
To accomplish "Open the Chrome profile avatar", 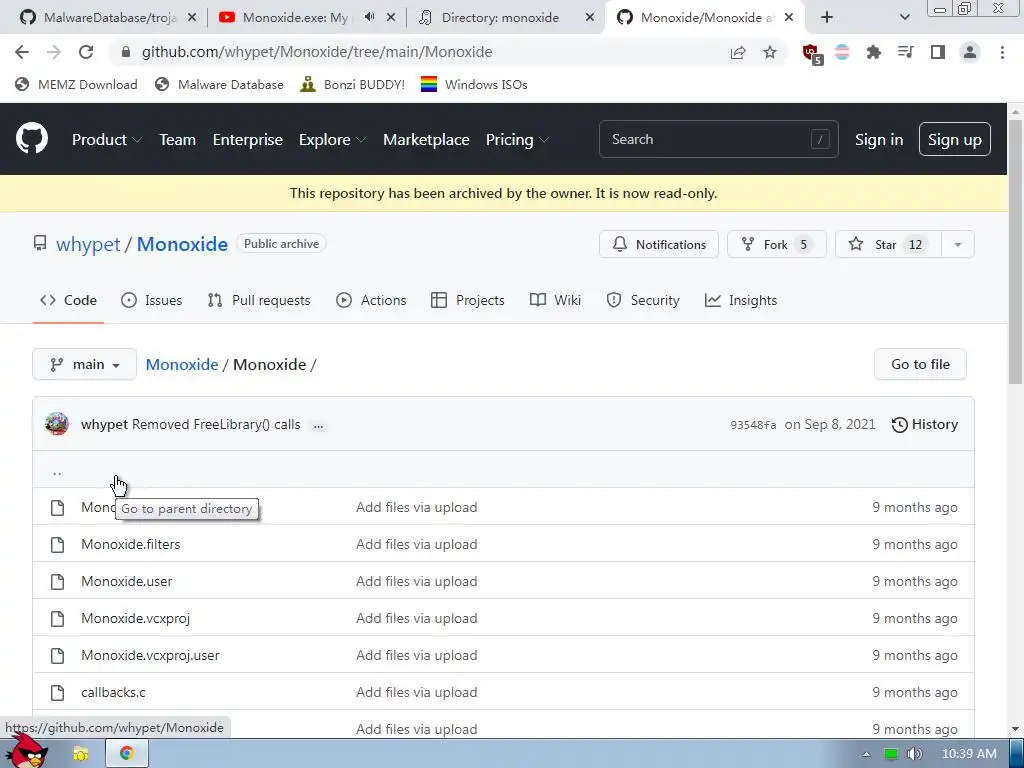I will [970, 52].
